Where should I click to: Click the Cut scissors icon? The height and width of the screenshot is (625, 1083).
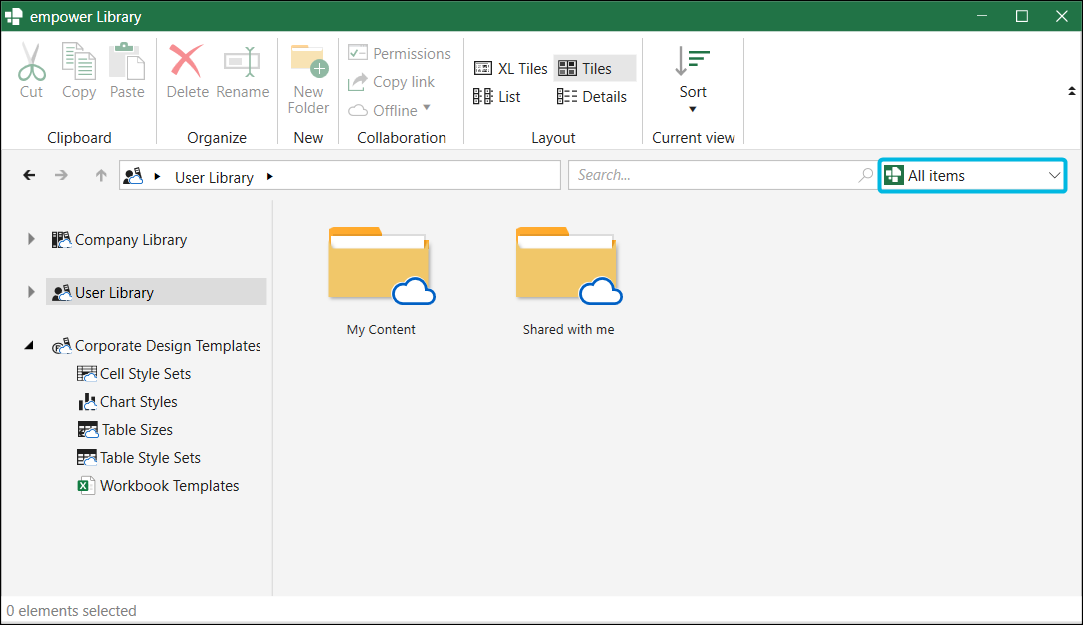pyautogui.click(x=31, y=62)
